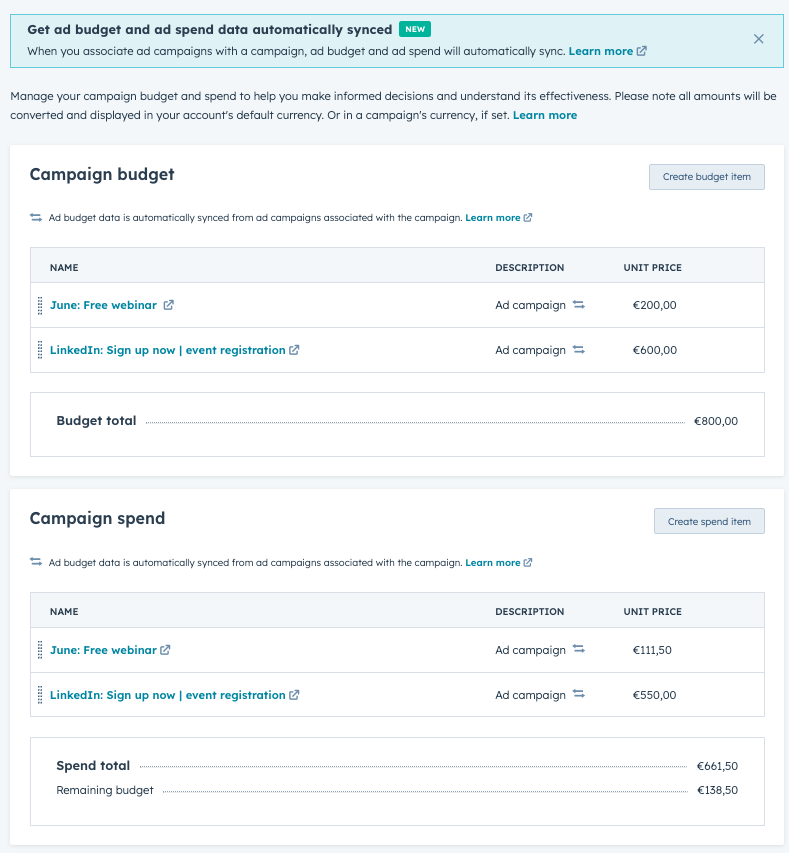Dismiss the ad budget sync banner
The height and width of the screenshot is (853, 789).
point(759,39)
